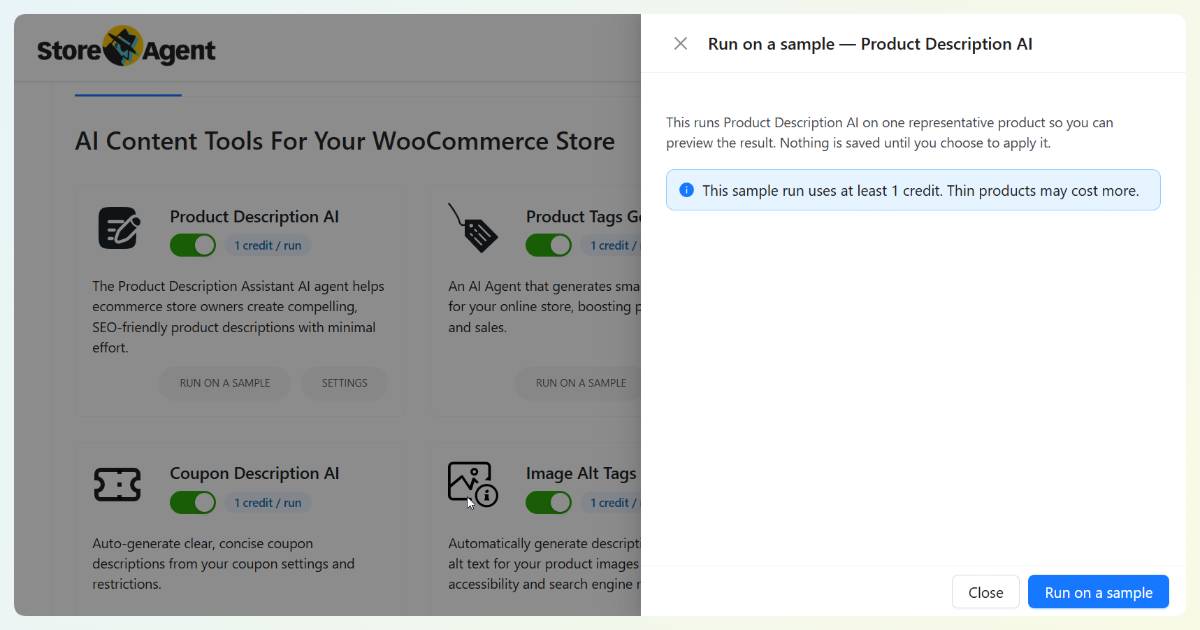Click the Product Description AI card title
Image resolution: width=1200 pixels, height=630 pixels.
tap(254, 217)
